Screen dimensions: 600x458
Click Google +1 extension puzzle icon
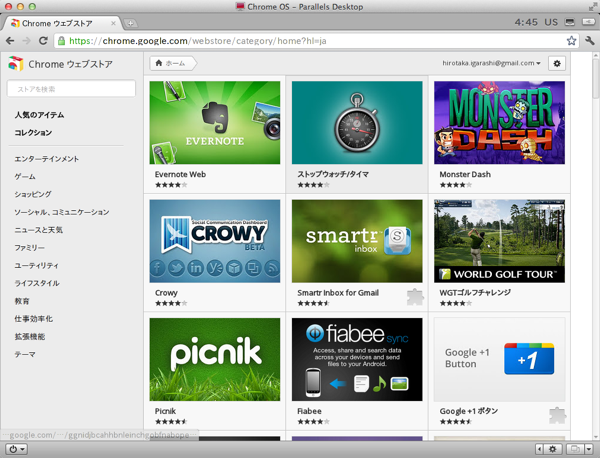557,416
